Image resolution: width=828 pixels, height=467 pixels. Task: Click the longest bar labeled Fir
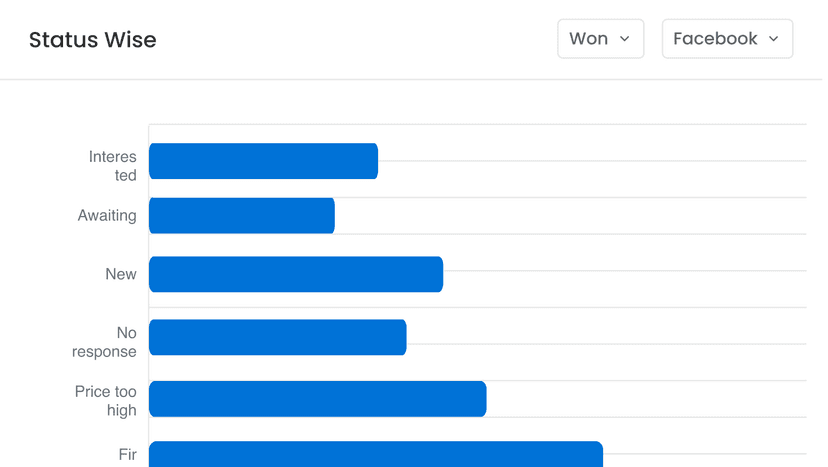375,454
